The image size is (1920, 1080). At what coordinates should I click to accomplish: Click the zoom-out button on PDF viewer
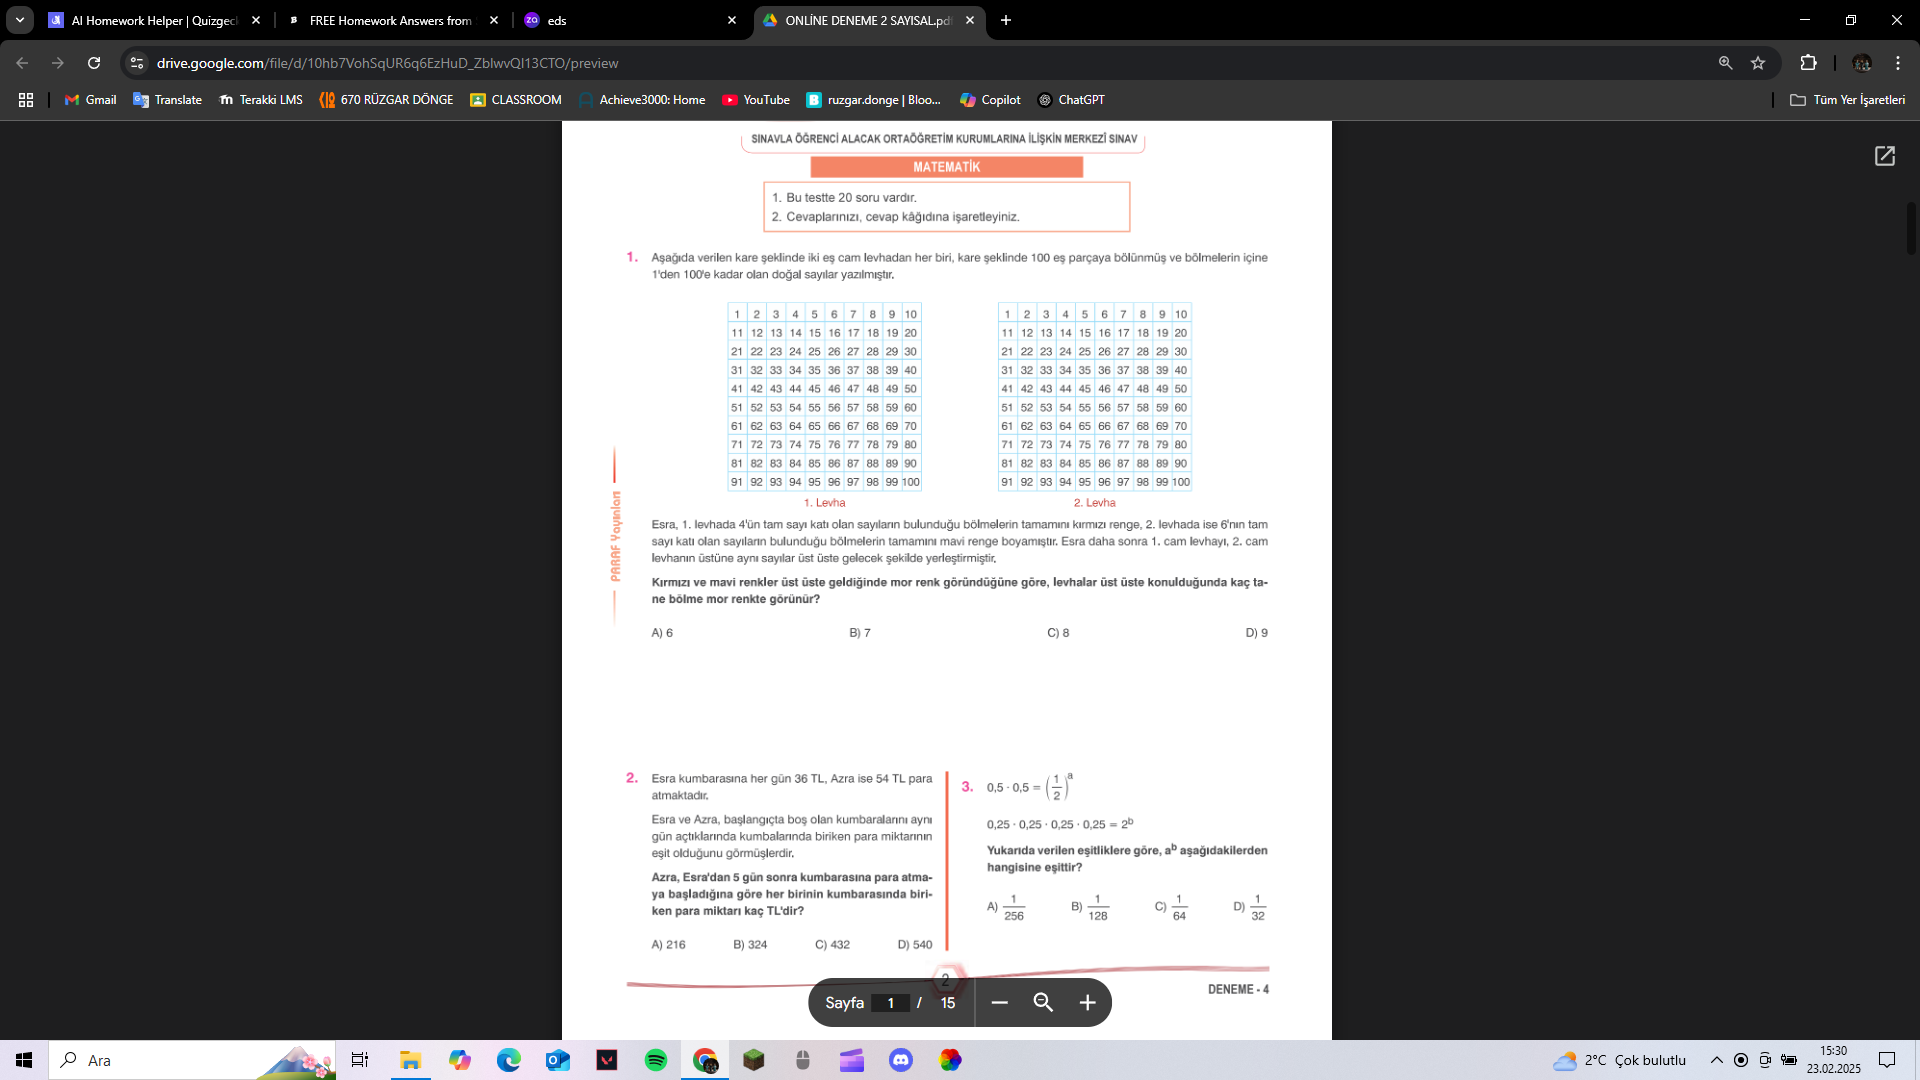[997, 1002]
